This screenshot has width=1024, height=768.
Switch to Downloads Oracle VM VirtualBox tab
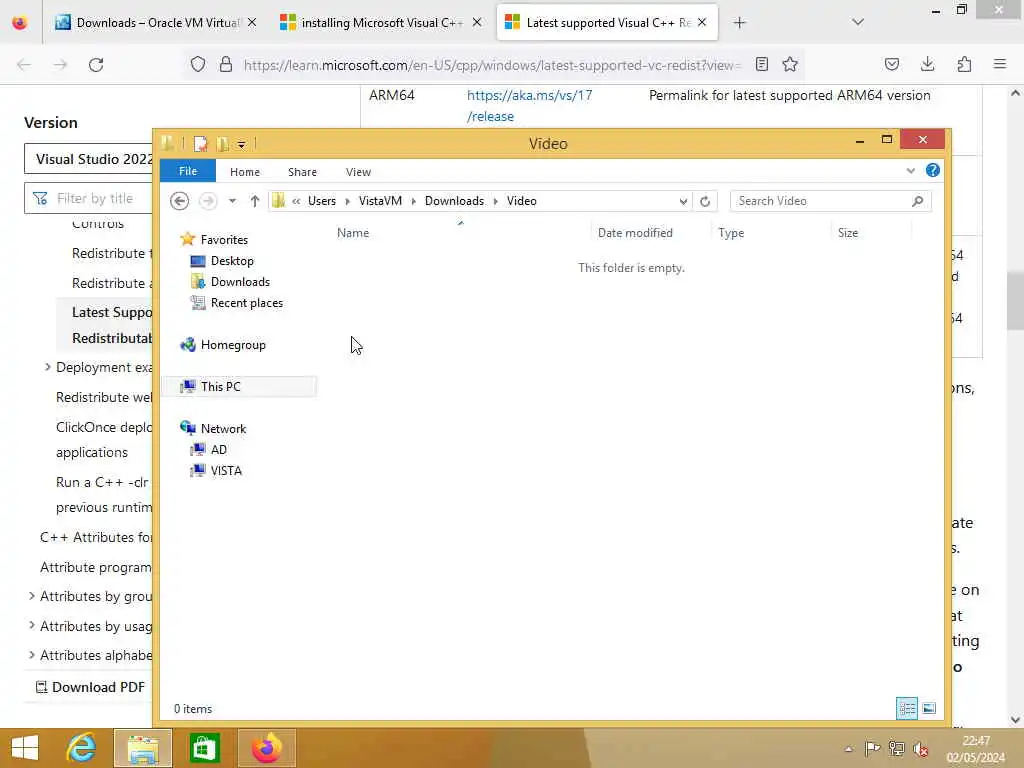click(156, 23)
